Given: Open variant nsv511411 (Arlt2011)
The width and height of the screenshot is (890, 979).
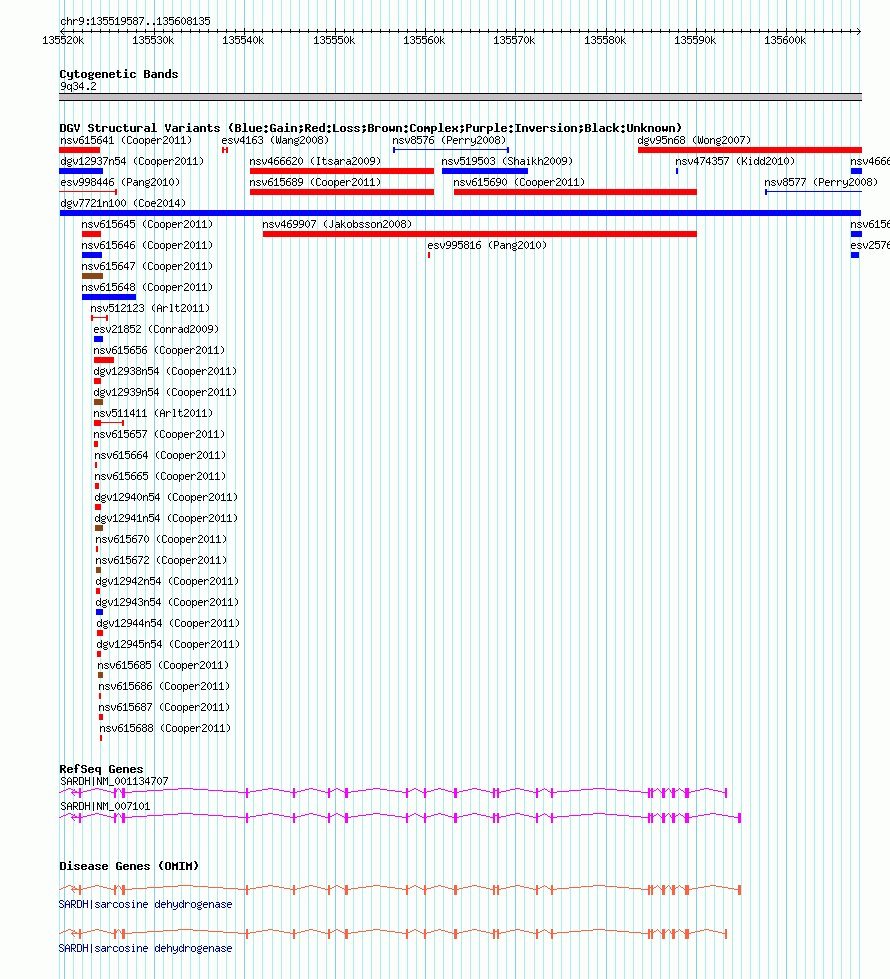Looking at the screenshot, I should pyautogui.click(x=153, y=413).
